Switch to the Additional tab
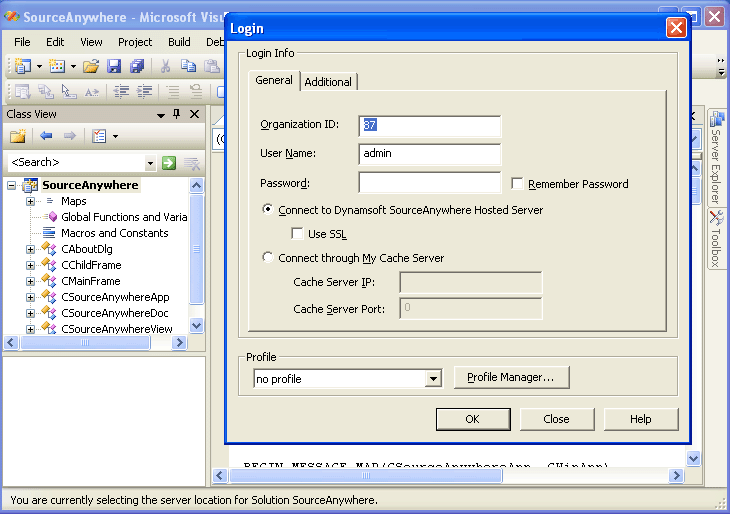This screenshot has height=514, width=730. (328, 82)
